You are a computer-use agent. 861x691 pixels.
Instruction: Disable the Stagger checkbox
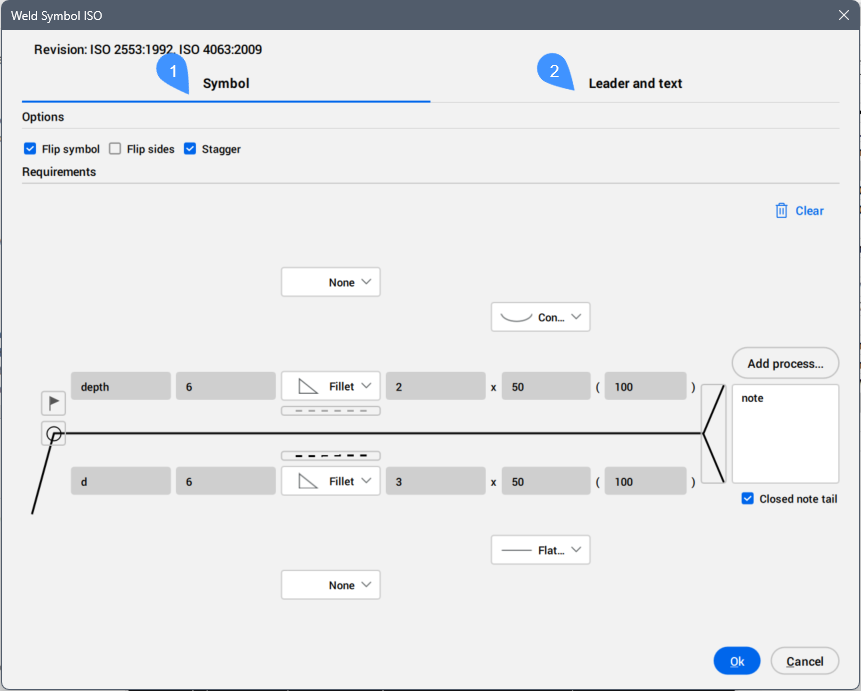pos(190,149)
